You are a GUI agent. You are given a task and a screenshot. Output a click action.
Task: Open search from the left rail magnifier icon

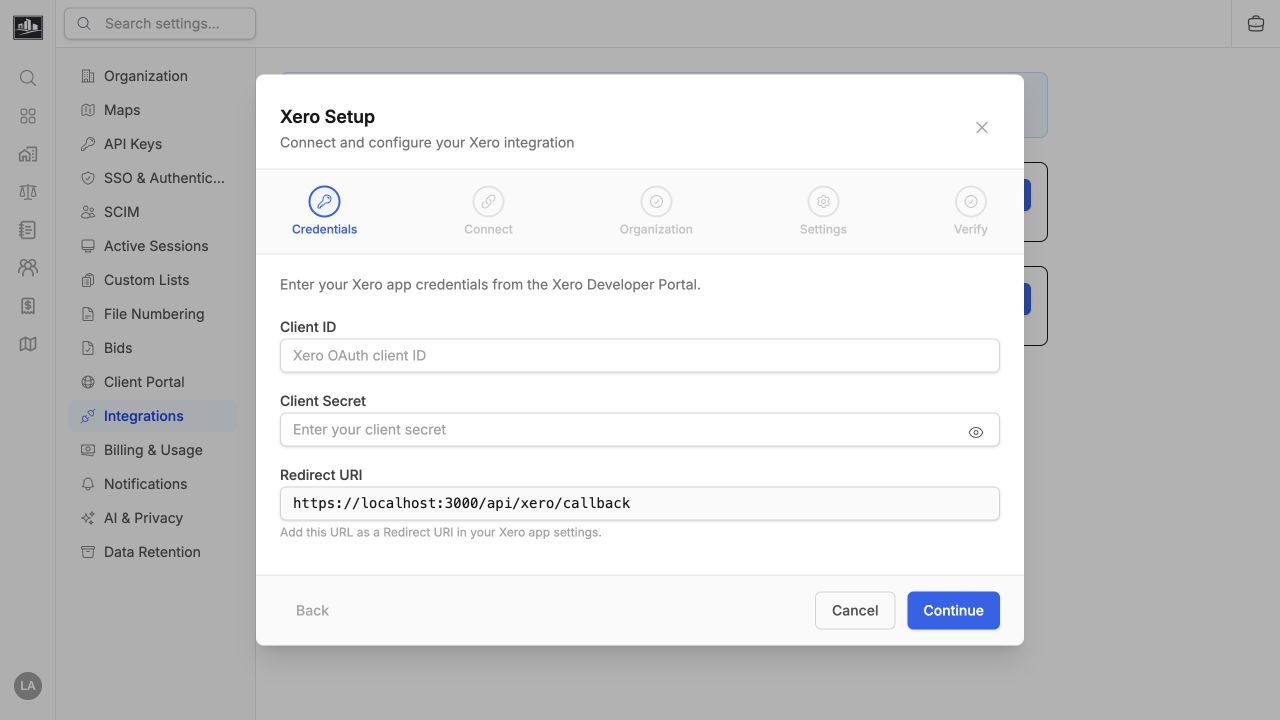point(28,78)
